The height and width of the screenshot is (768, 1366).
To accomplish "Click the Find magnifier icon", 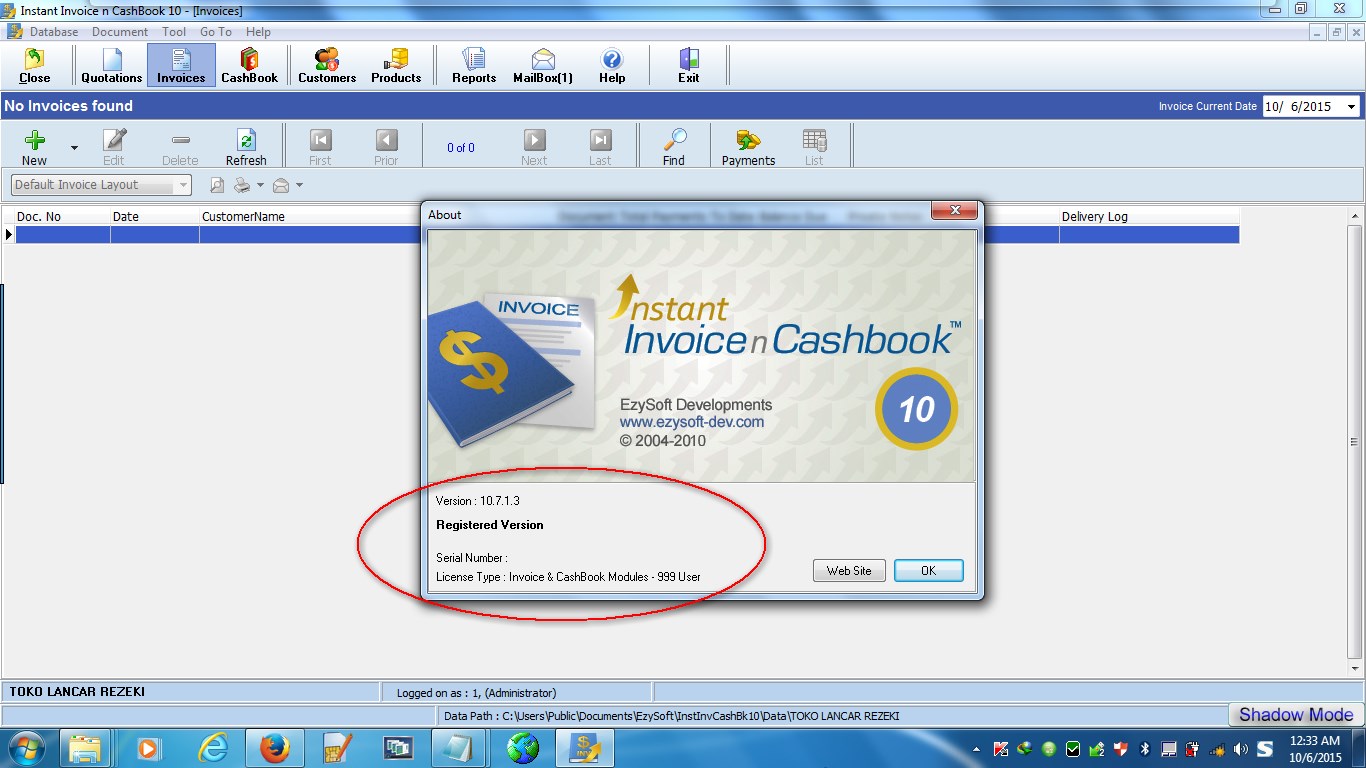I will 674,147.
